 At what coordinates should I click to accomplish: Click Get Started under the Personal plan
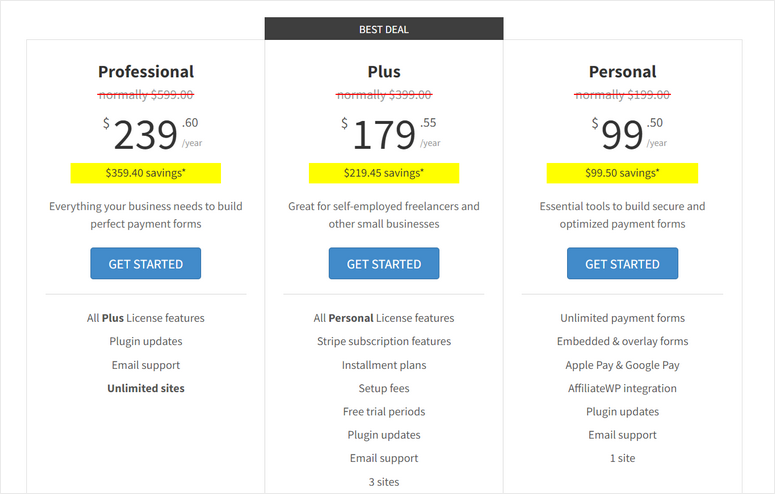(622, 264)
